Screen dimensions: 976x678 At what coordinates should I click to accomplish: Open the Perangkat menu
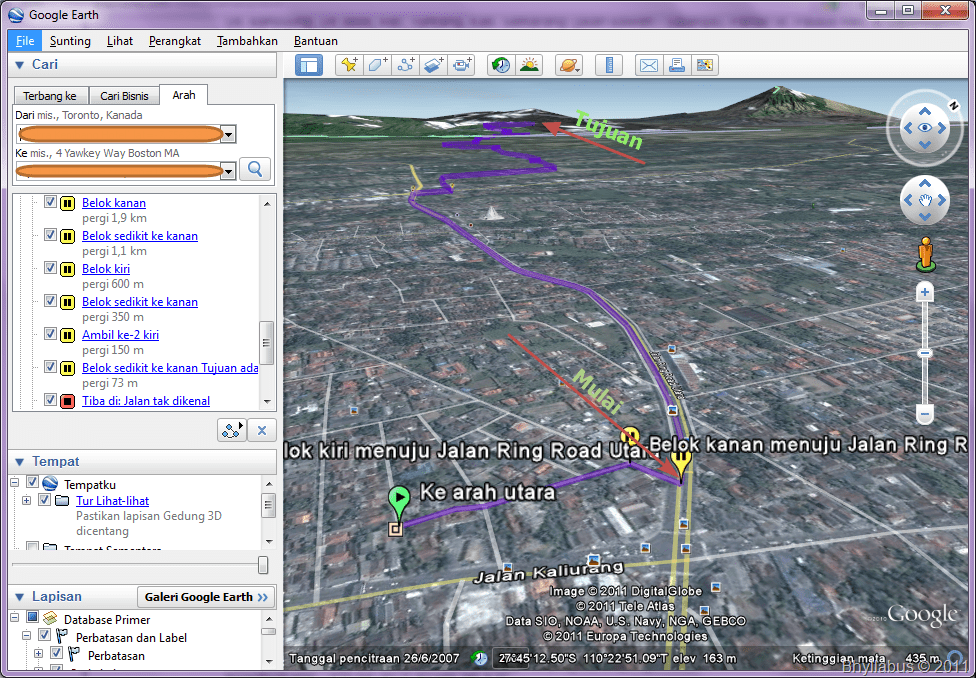click(x=175, y=41)
